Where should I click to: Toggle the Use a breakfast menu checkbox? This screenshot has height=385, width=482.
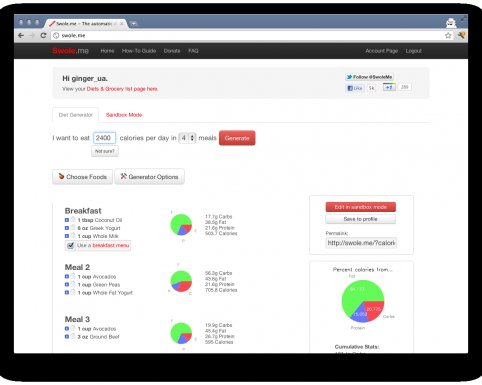[70, 246]
